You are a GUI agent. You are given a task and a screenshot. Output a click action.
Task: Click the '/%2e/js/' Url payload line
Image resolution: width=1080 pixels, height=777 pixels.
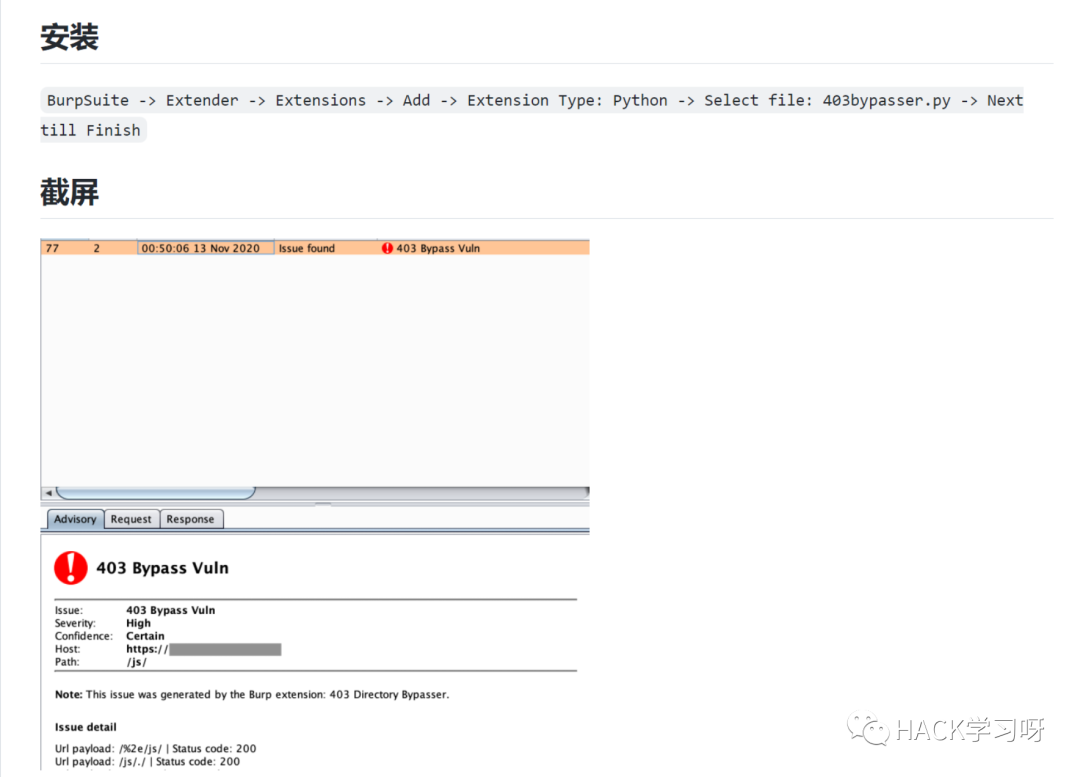pos(156,748)
